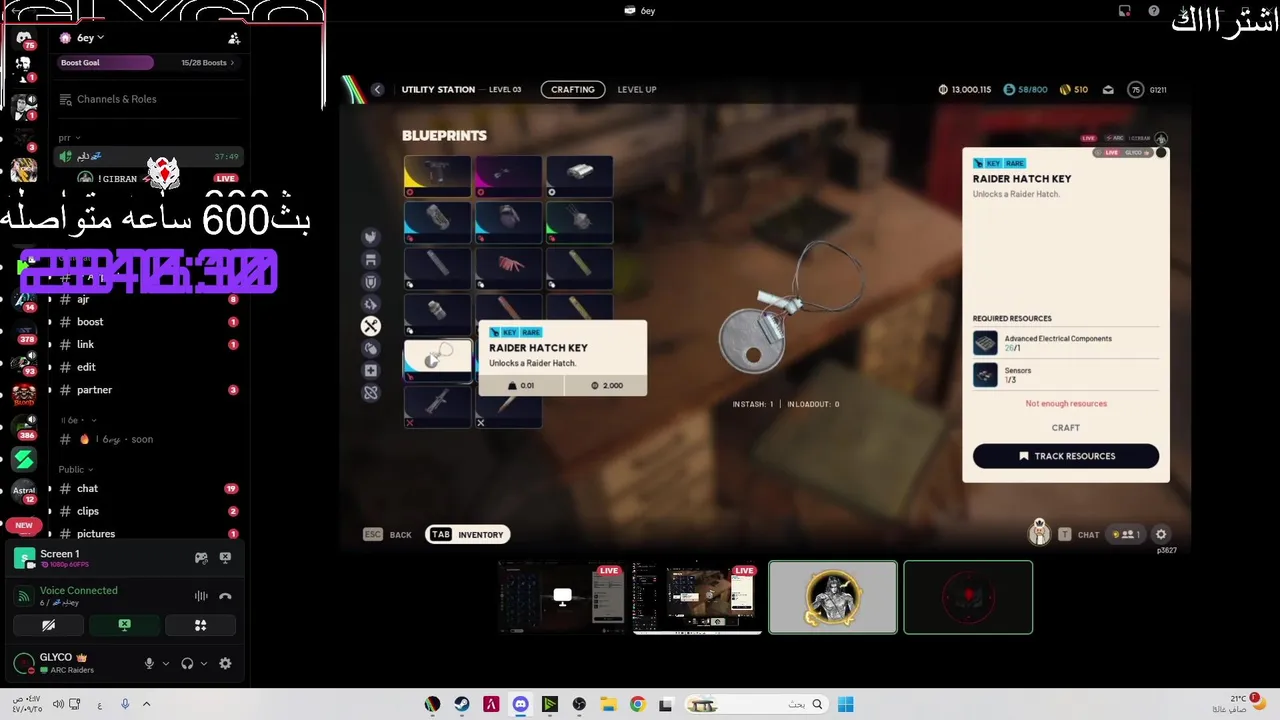Image resolution: width=1280 pixels, height=720 pixels.
Task: Click the red NEW unreads pill
Action: 24,525
